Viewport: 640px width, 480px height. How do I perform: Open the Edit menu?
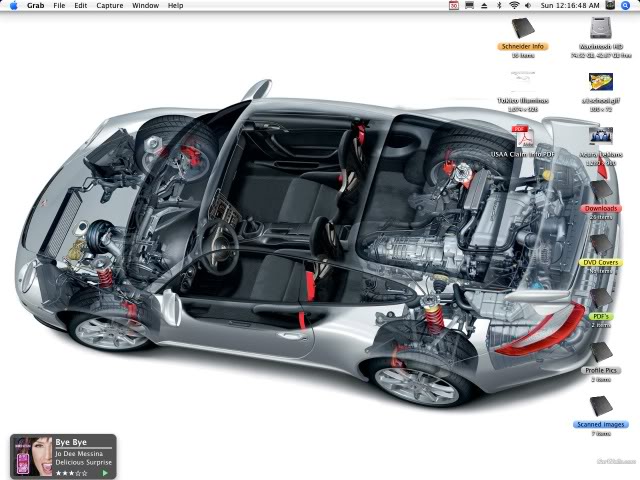tap(80, 5)
